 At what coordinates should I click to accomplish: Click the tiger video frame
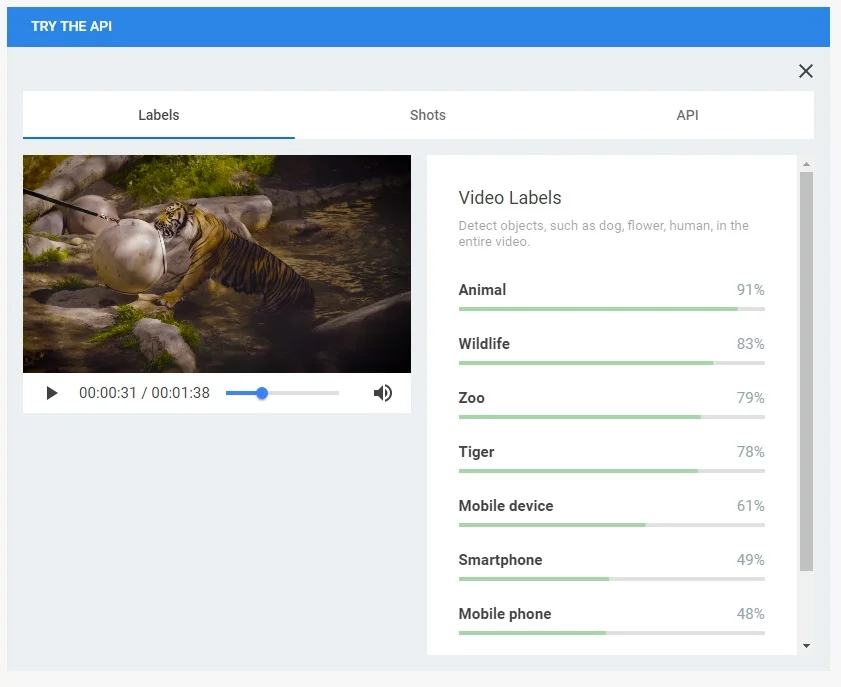(x=216, y=263)
